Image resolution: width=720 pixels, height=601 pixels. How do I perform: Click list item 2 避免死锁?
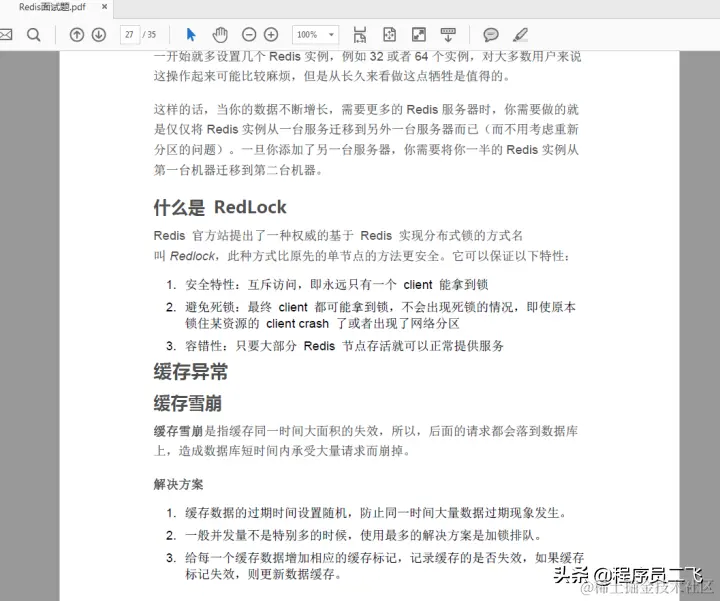coord(371,315)
